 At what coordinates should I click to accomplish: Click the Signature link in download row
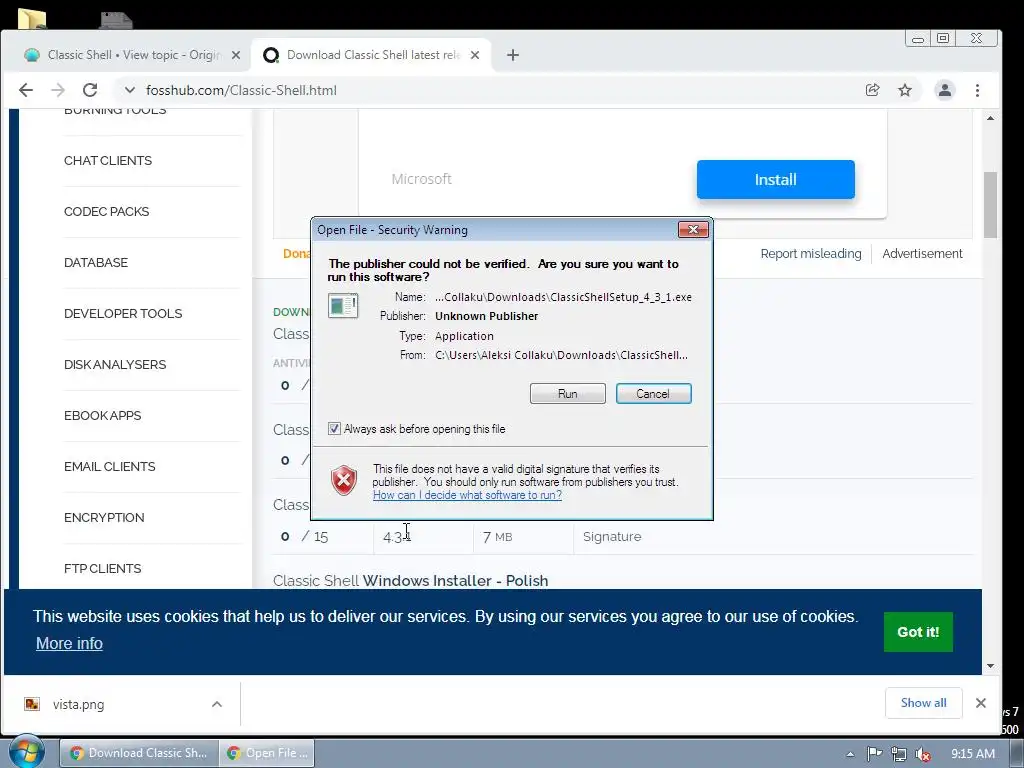(612, 537)
